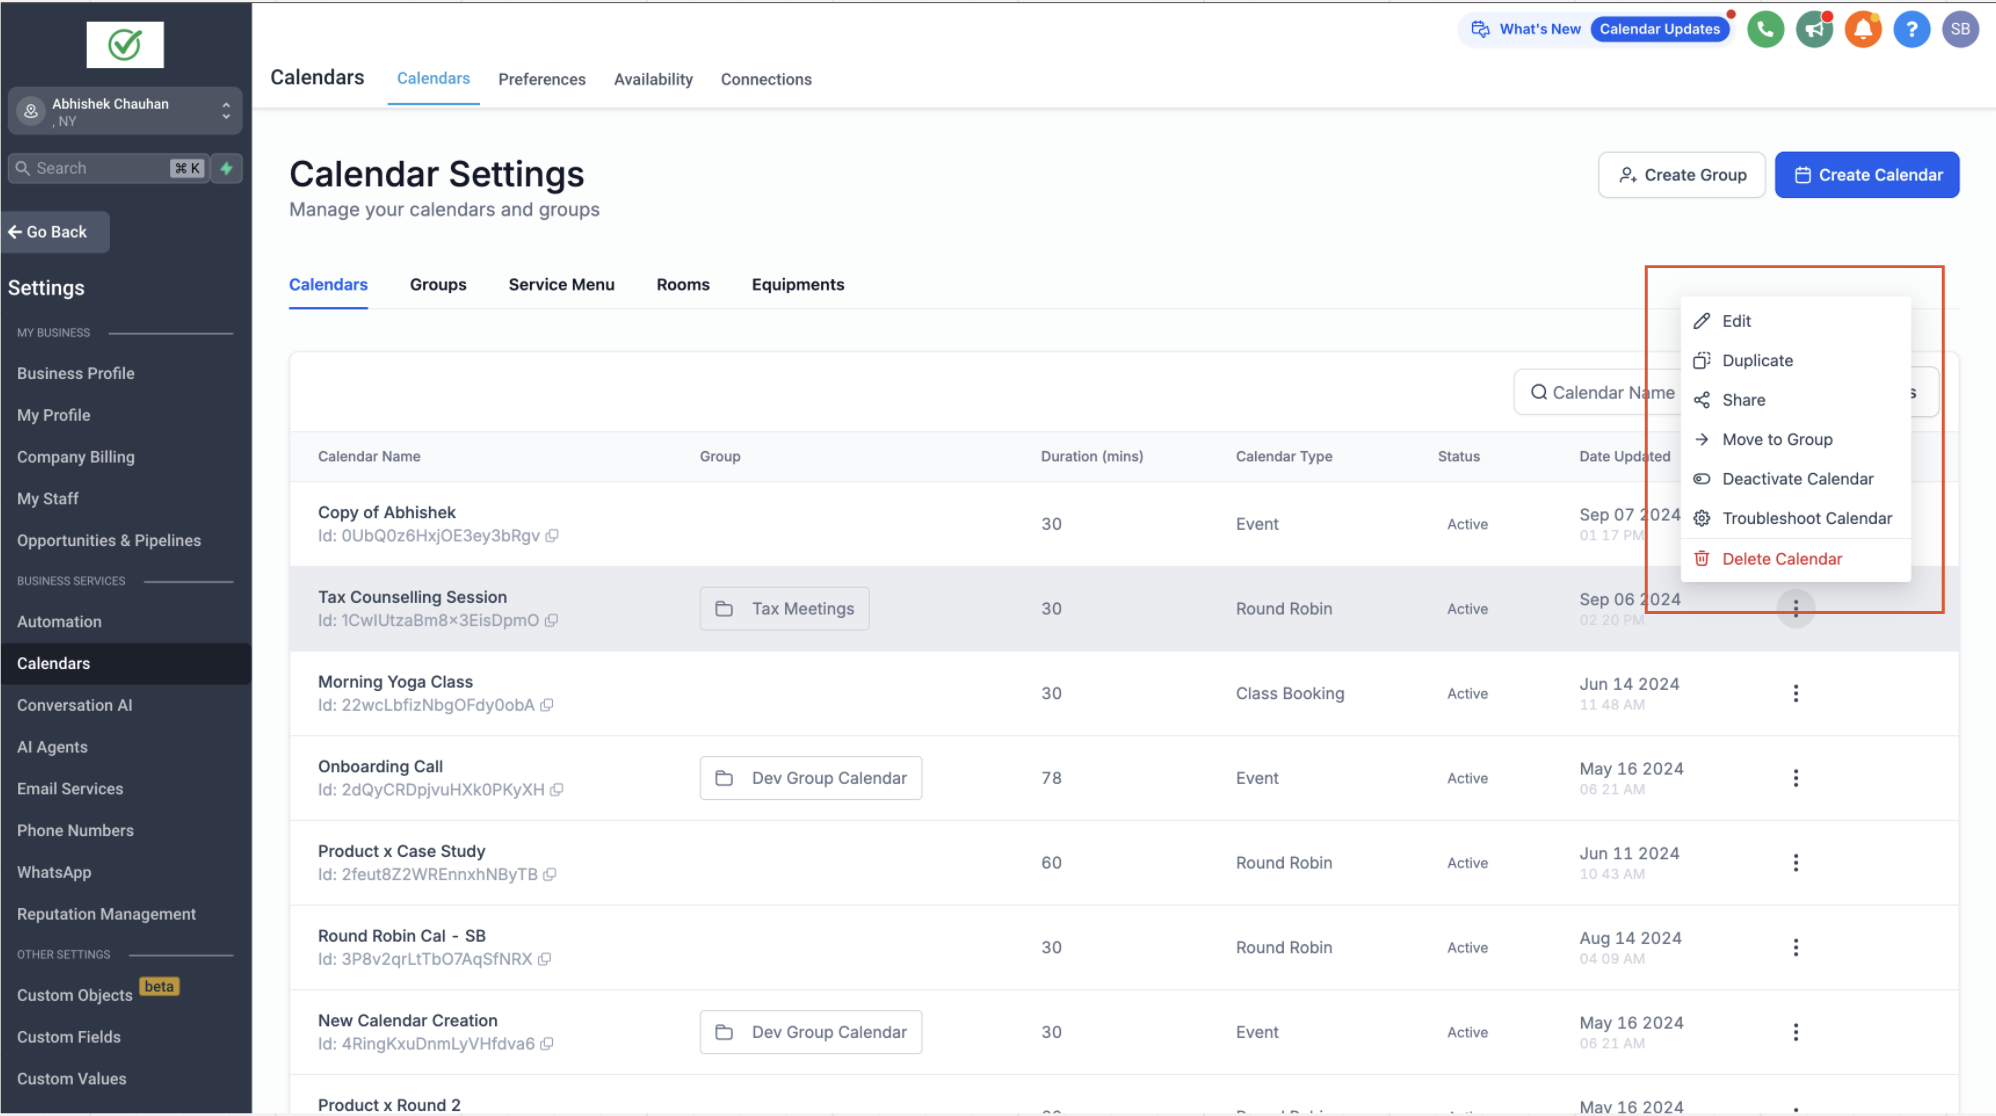Open Morning Yoga Class three-dot menu
1996x1116 pixels.
1795,693
